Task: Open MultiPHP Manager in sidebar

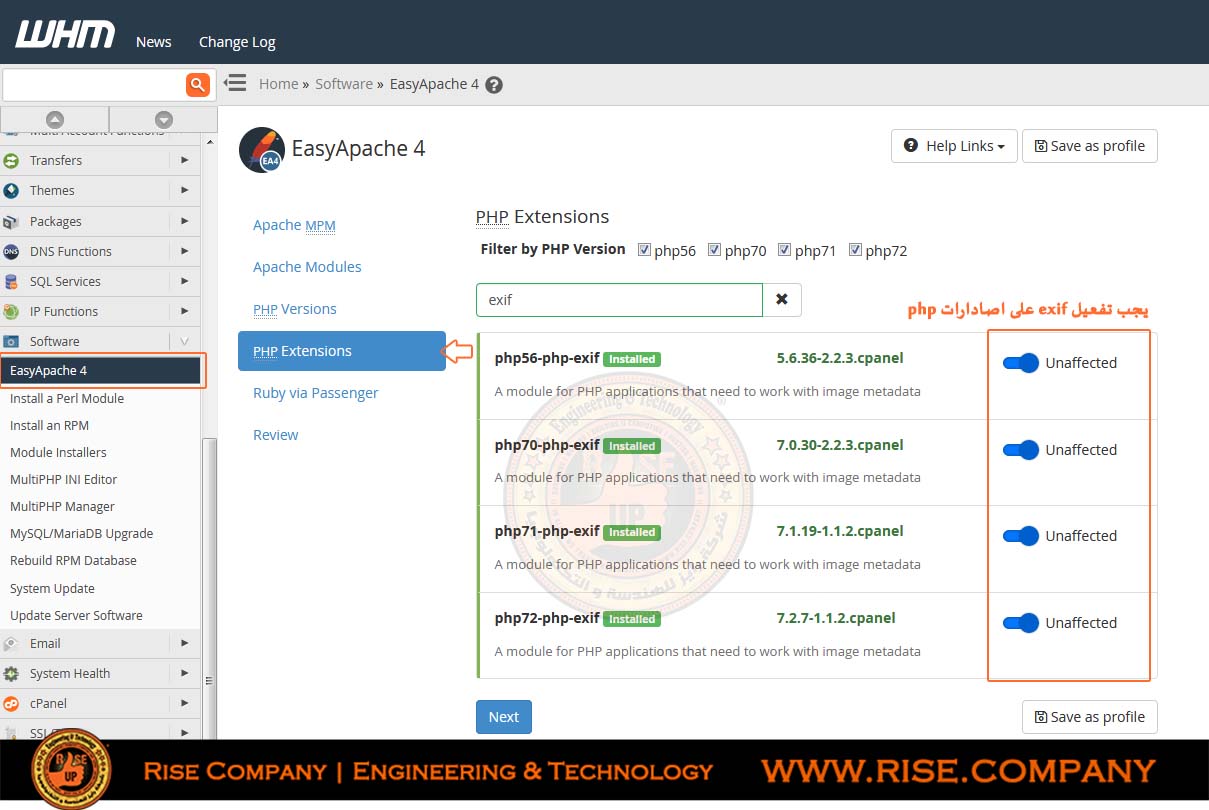Action: tap(62, 506)
